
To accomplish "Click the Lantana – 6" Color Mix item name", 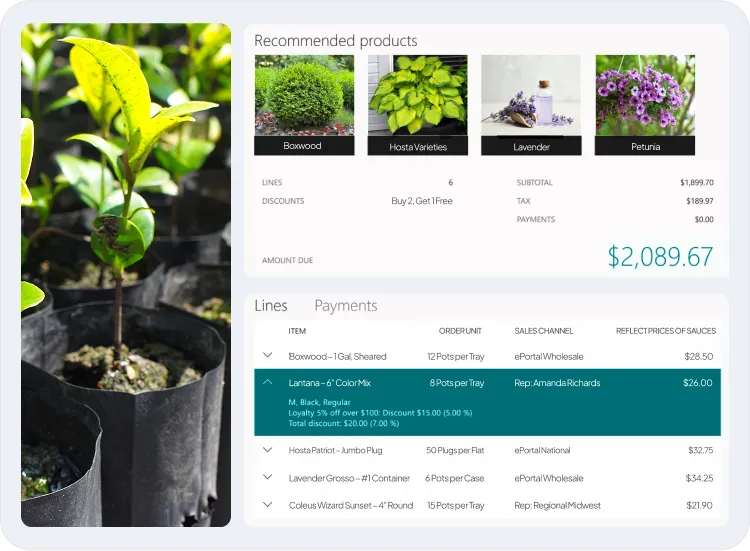I will (x=330, y=383).
